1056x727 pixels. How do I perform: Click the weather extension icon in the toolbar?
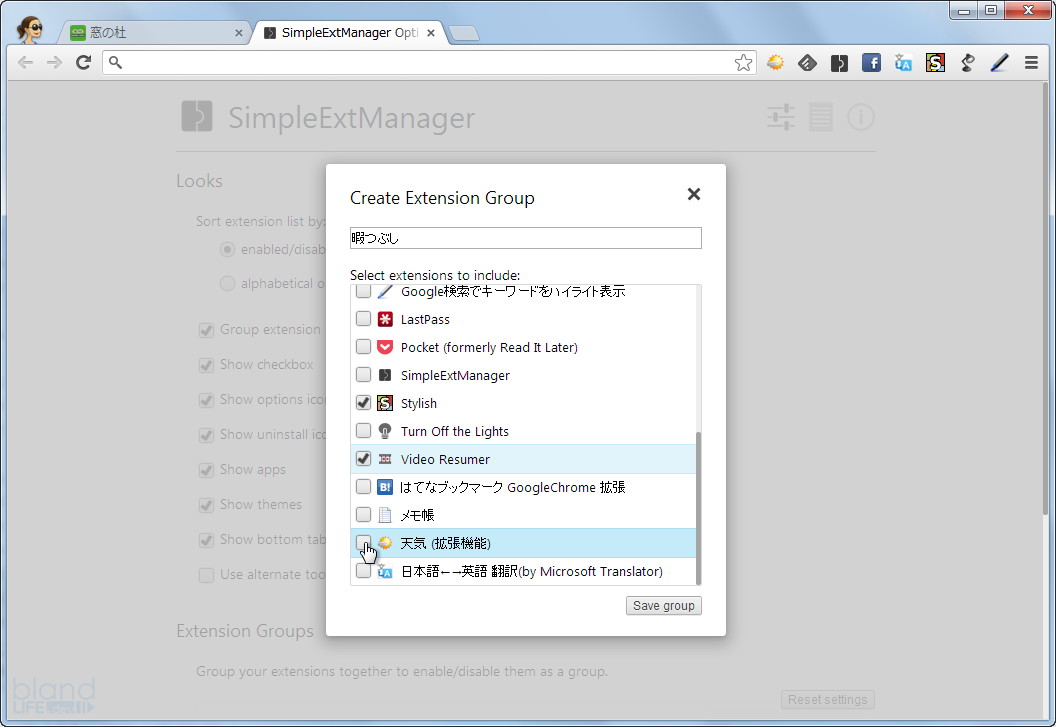click(775, 63)
